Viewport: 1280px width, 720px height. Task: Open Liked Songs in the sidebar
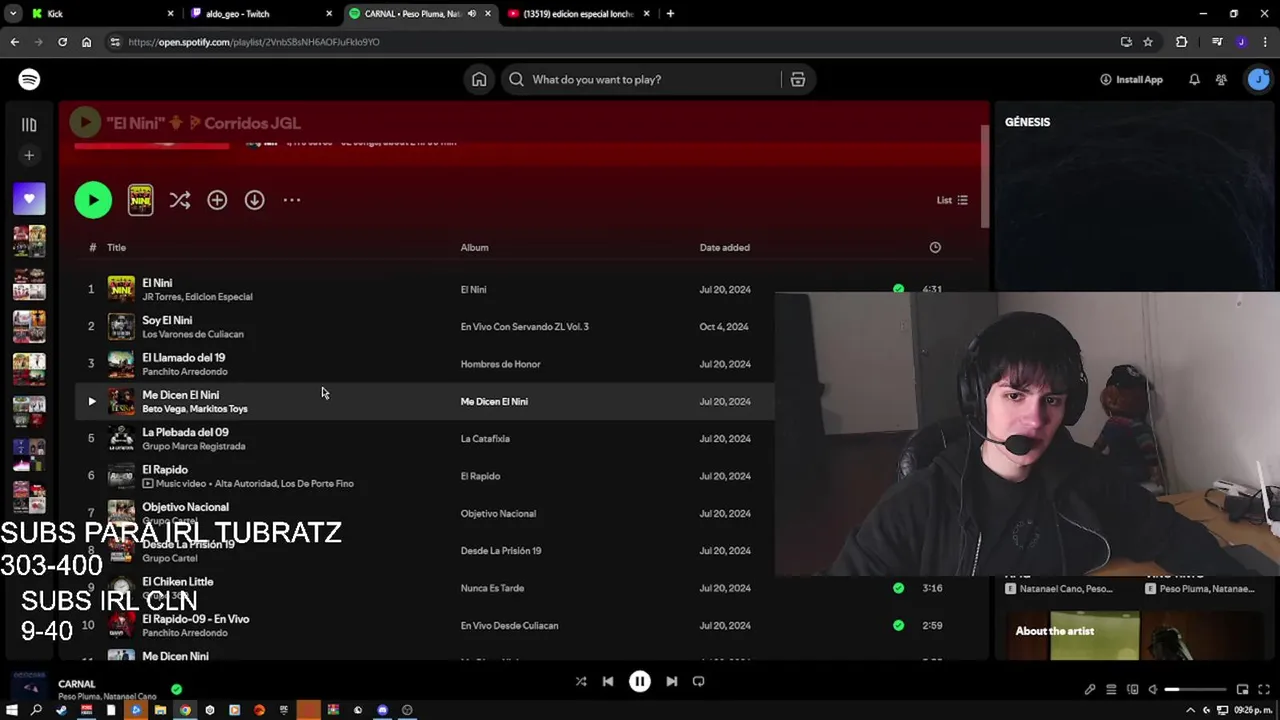[x=29, y=199]
